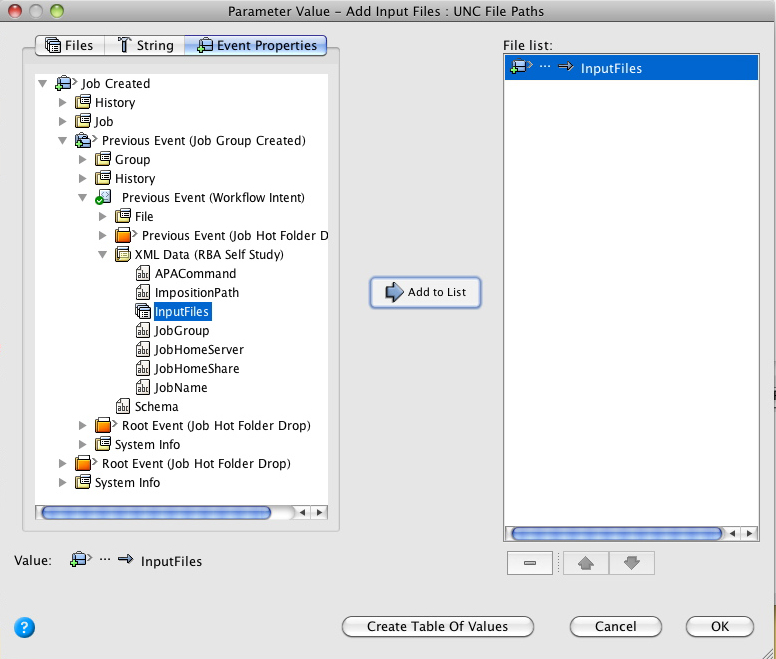Click tree panel scroll right arrow
The width and height of the screenshot is (776, 659).
[x=319, y=513]
